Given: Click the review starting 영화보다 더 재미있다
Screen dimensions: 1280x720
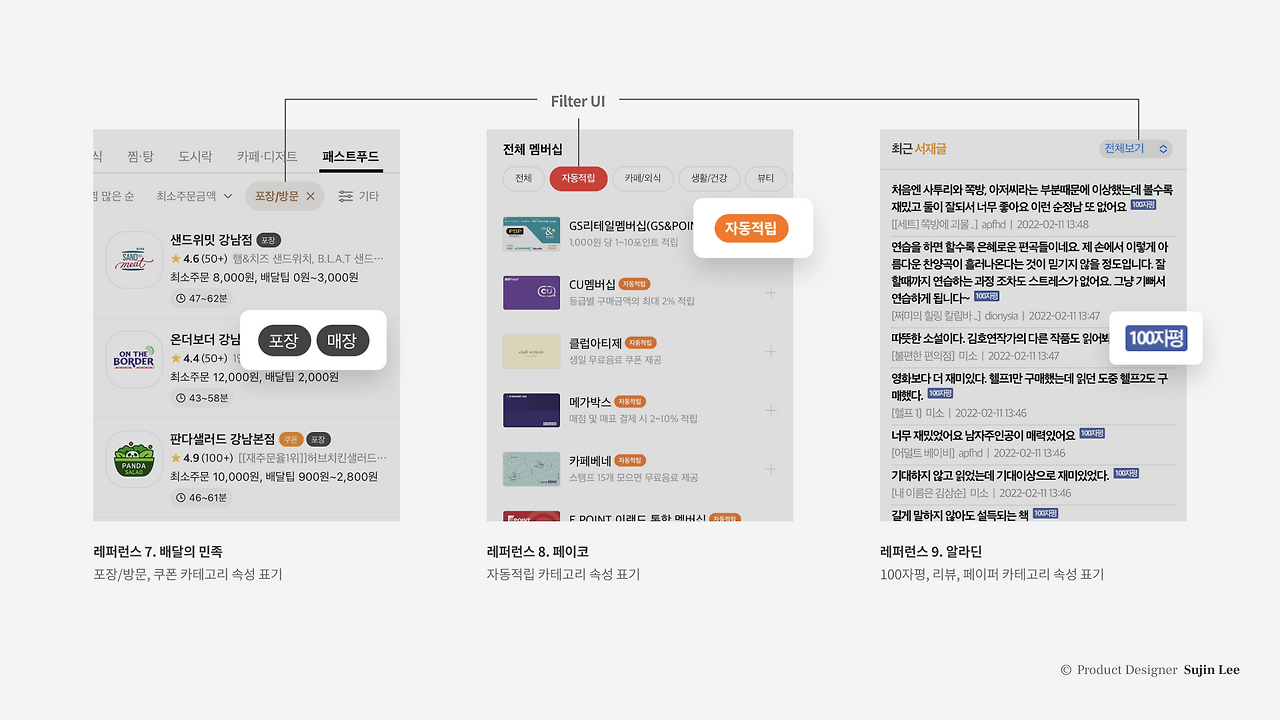Looking at the screenshot, I should tap(1030, 386).
